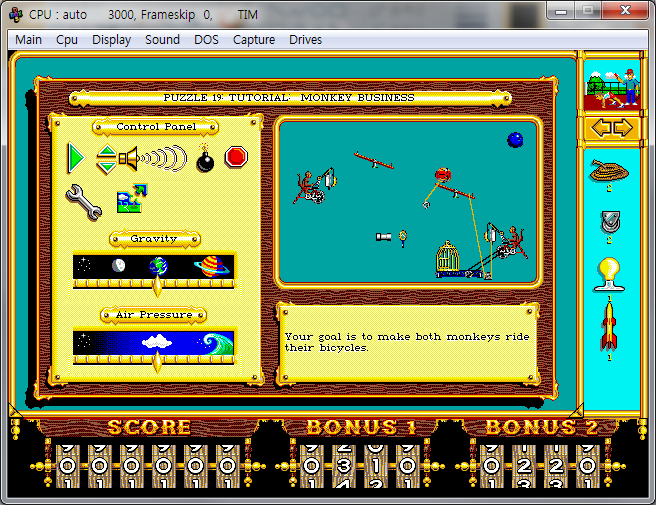
Task: Start the puzzle with the green play arrow
Action: 76,158
